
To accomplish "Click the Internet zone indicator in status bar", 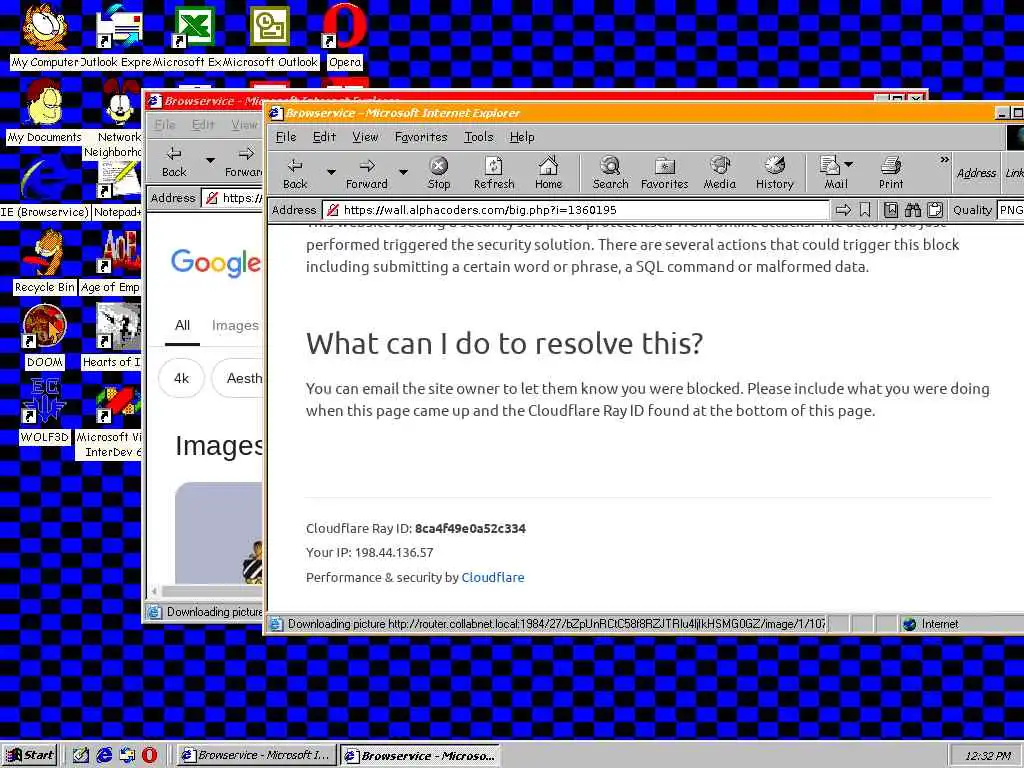I will coord(931,624).
